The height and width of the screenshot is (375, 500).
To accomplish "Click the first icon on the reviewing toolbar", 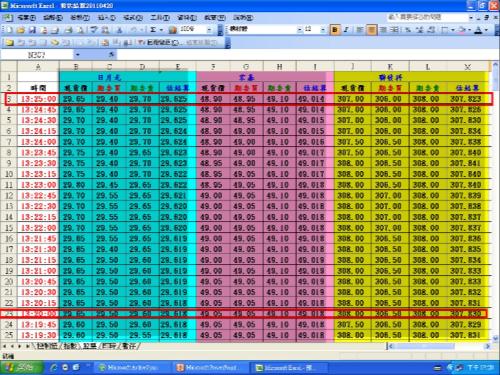I will coord(9,42).
